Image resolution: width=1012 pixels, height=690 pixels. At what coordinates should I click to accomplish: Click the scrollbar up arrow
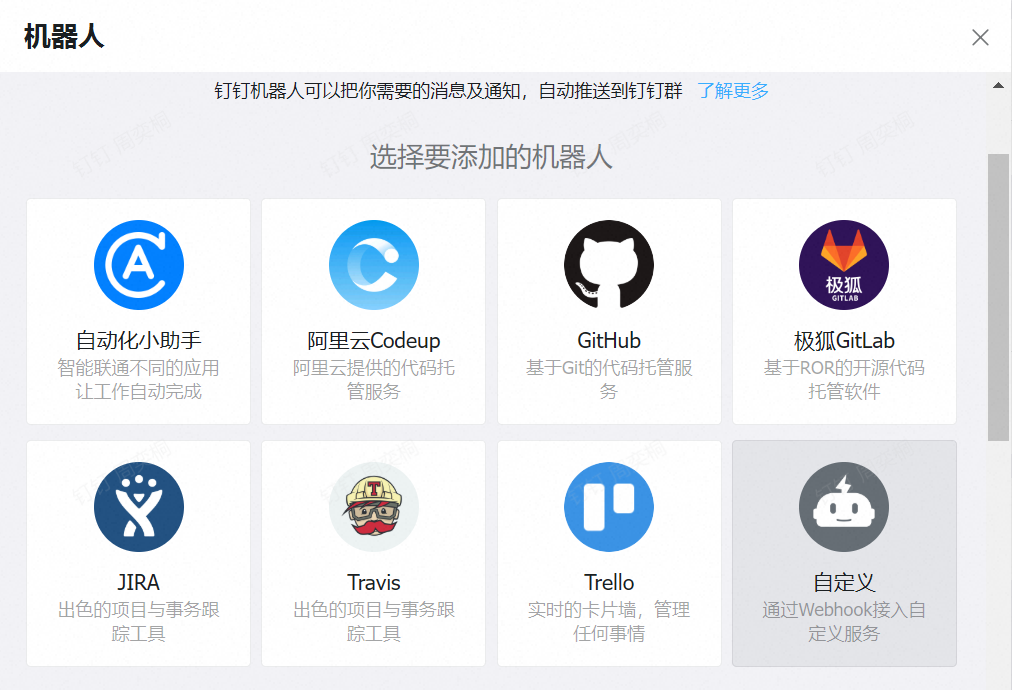pyautogui.click(x=998, y=85)
